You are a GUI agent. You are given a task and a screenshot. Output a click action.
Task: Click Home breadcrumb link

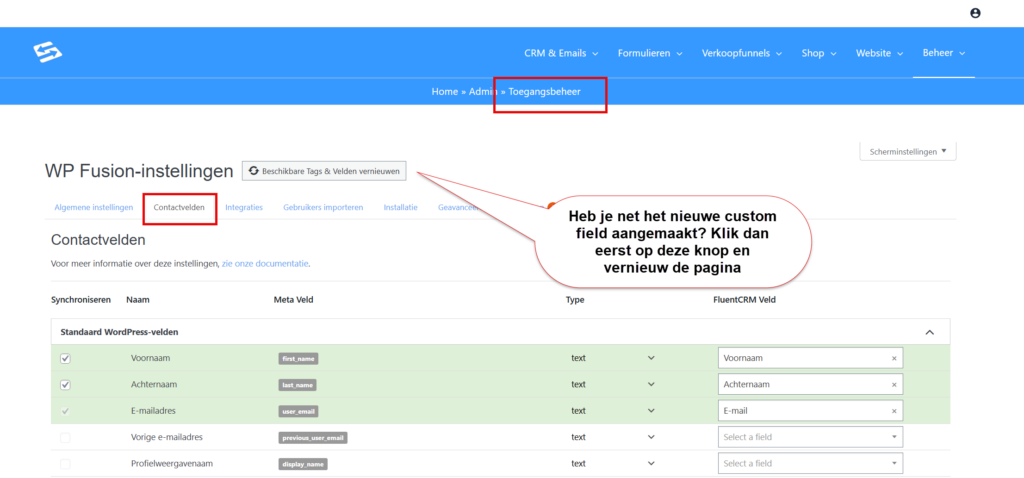[445, 92]
